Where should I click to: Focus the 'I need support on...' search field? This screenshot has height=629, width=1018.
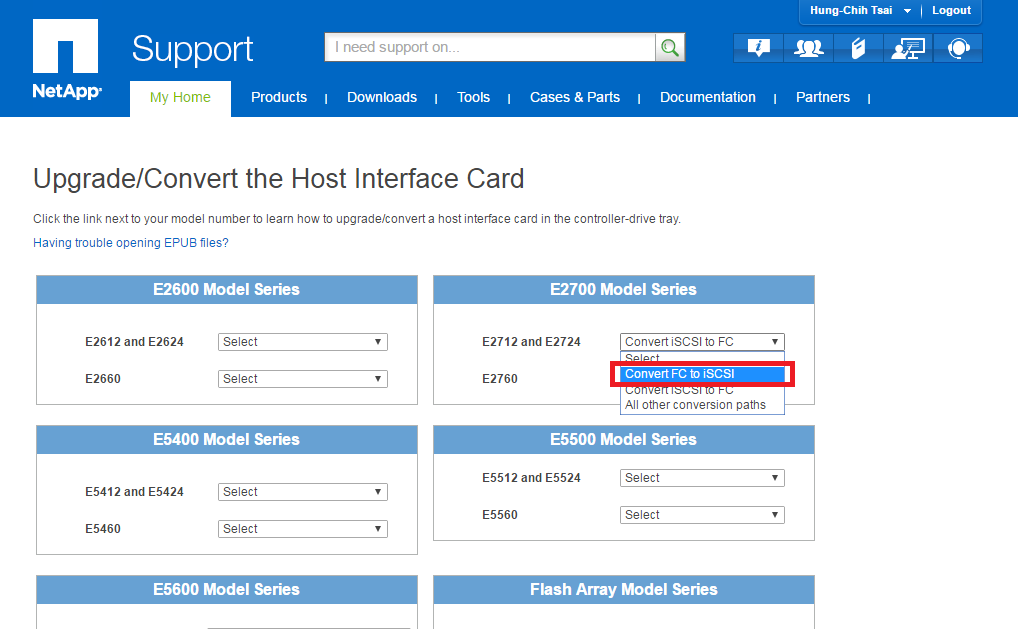pyautogui.click(x=490, y=47)
